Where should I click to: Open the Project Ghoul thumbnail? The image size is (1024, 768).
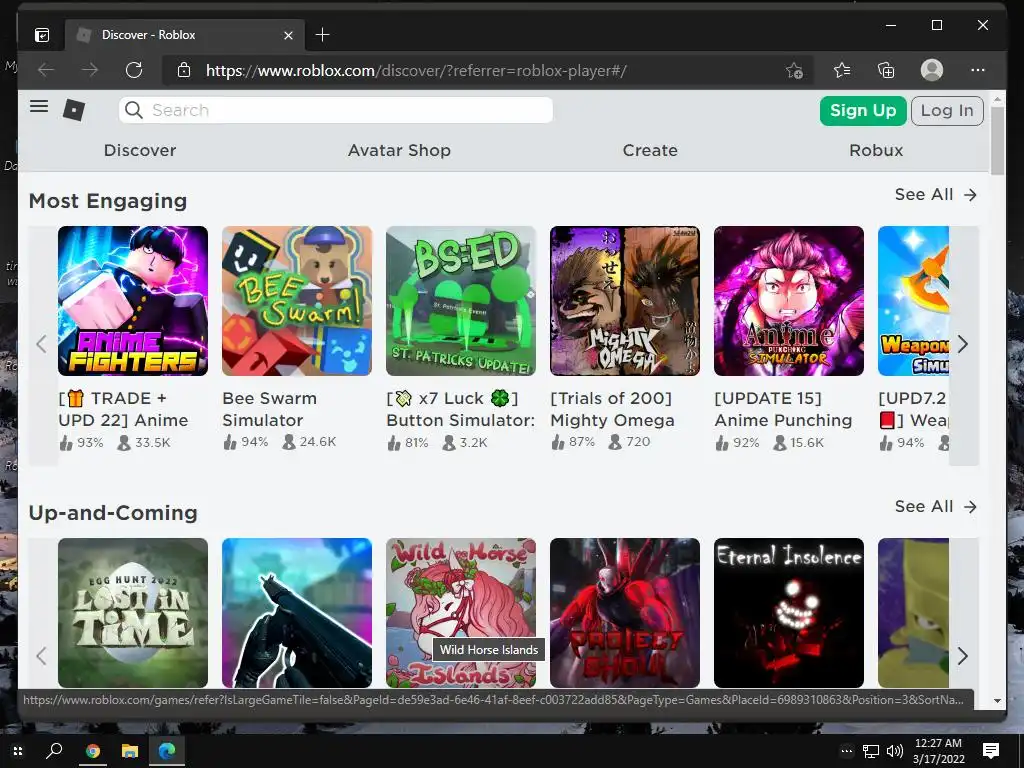click(625, 613)
